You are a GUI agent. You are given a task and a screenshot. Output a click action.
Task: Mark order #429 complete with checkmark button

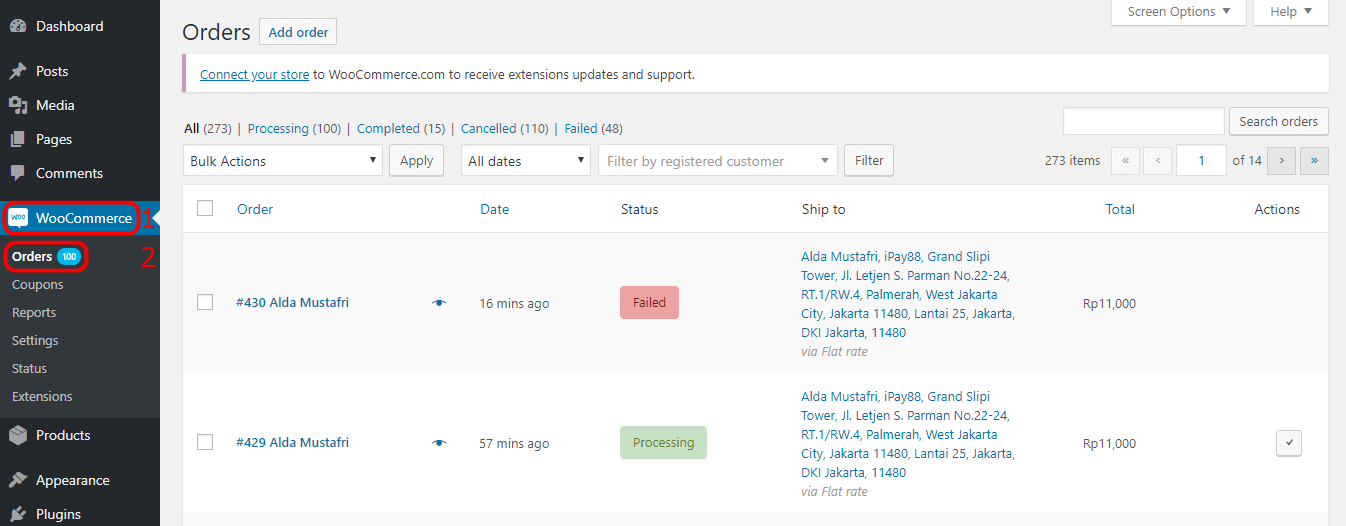click(1289, 443)
